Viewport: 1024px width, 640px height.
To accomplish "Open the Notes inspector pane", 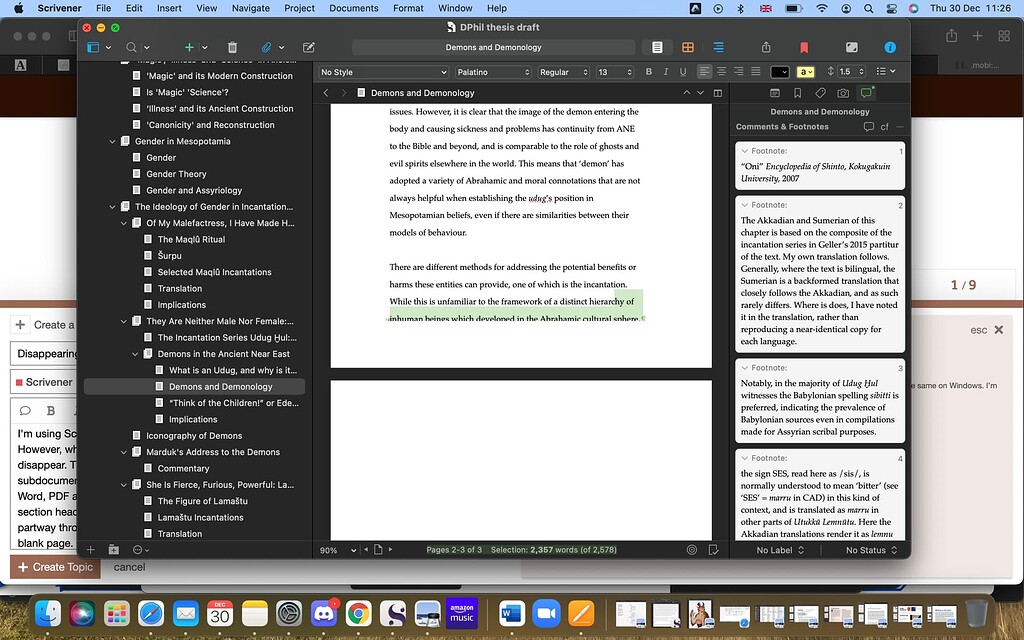I will pyautogui.click(x=774, y=92).
